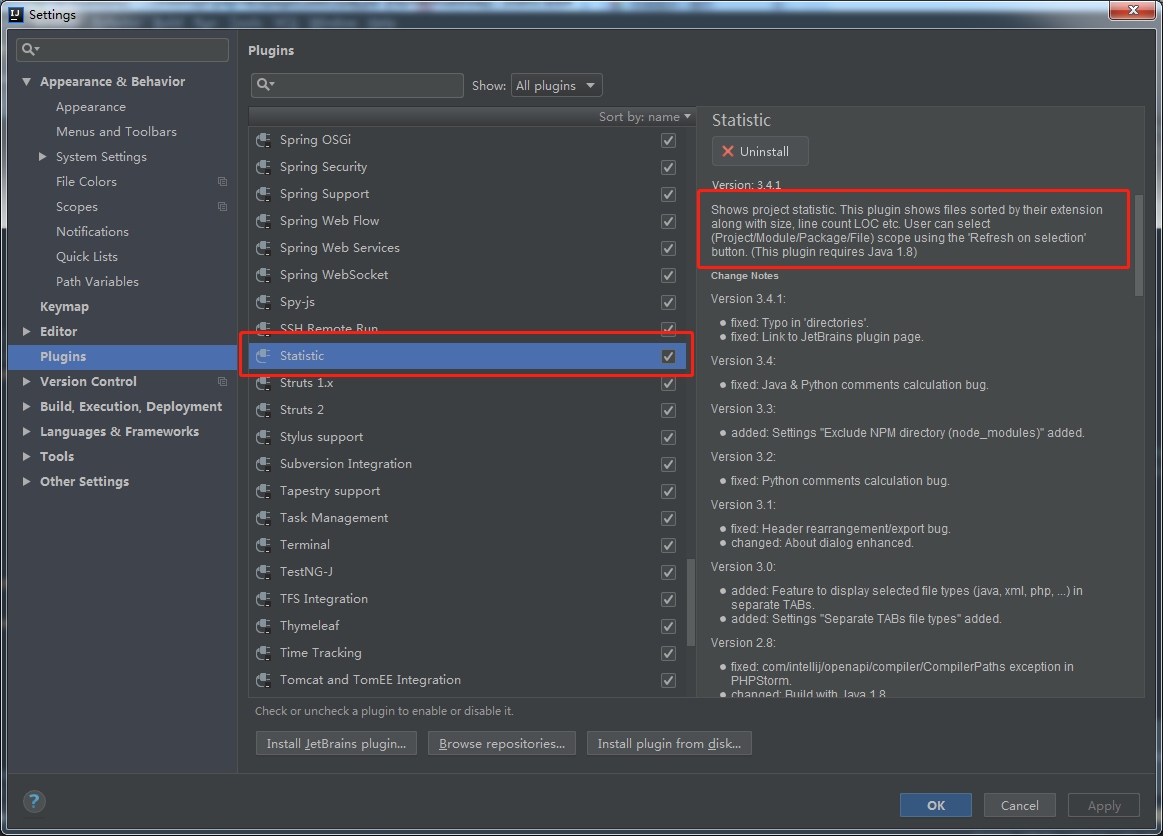Image resolution: width=1163 pixels, height=836 pixels.
Task: Open the Show All plugins dropdown
Action: point(556,85)
